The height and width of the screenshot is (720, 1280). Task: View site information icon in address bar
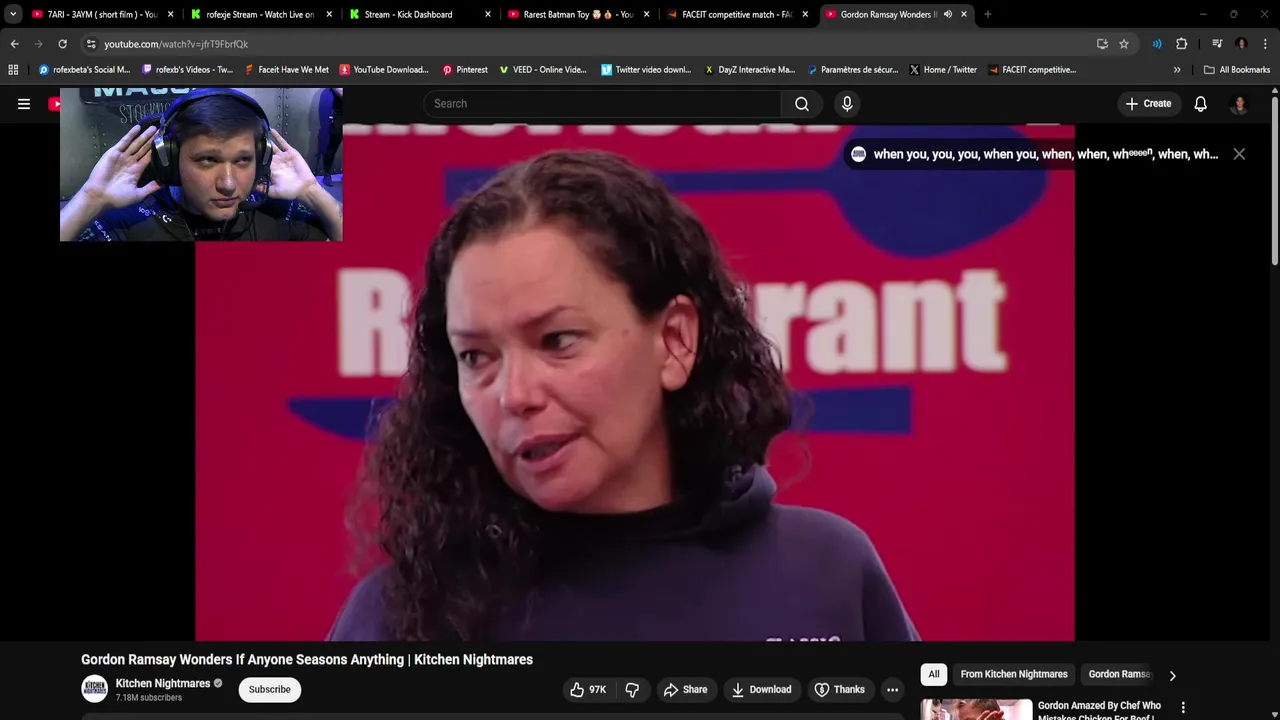(x=91, y=44)
